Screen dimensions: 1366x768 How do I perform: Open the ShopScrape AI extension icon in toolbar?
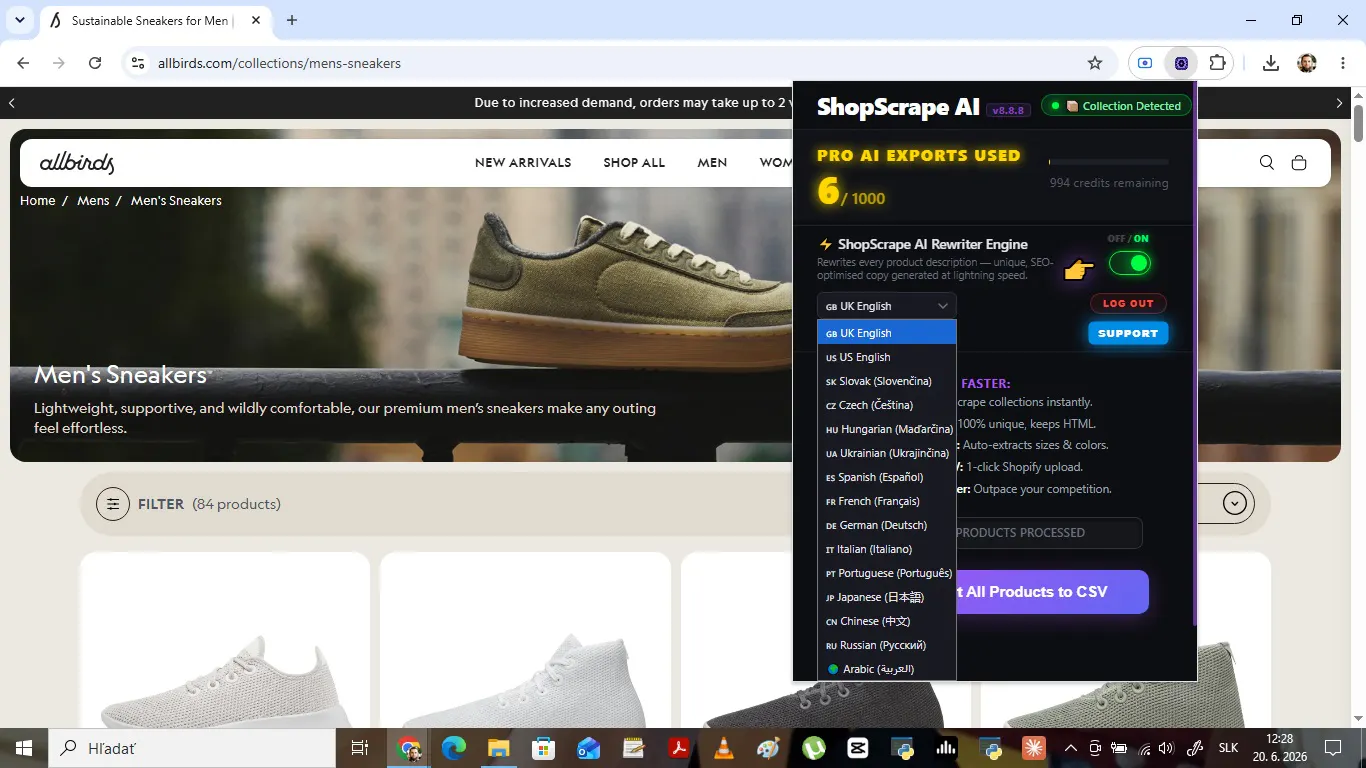pos(1181,63)
